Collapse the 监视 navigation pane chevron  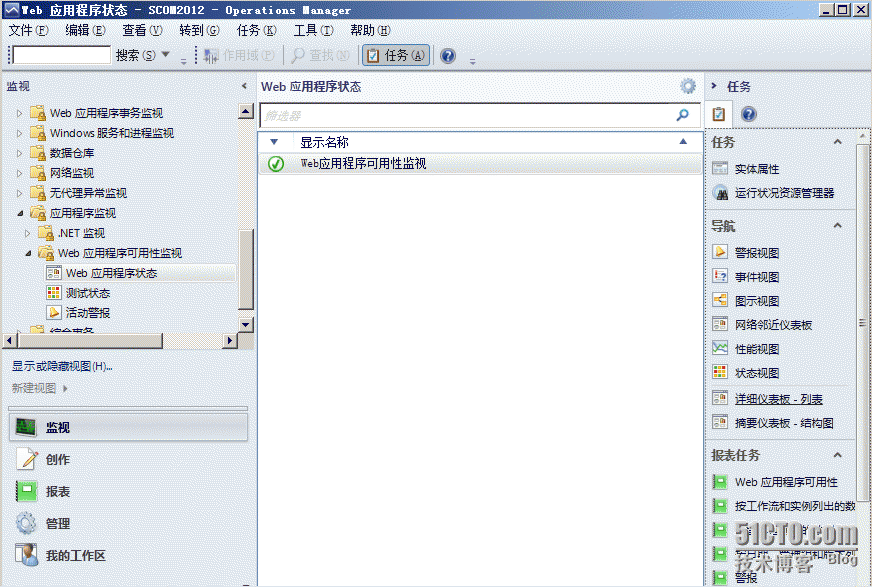pos(244,86)
